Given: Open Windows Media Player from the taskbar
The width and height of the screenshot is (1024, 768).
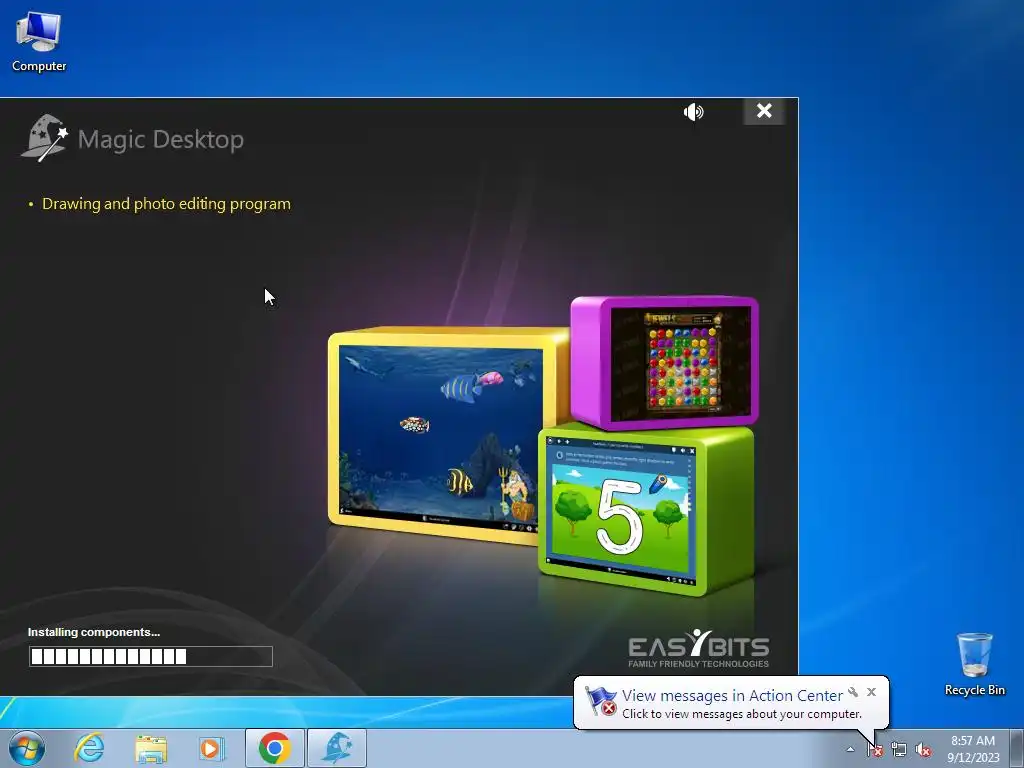Looking at the screenshot, I should 212,748.
